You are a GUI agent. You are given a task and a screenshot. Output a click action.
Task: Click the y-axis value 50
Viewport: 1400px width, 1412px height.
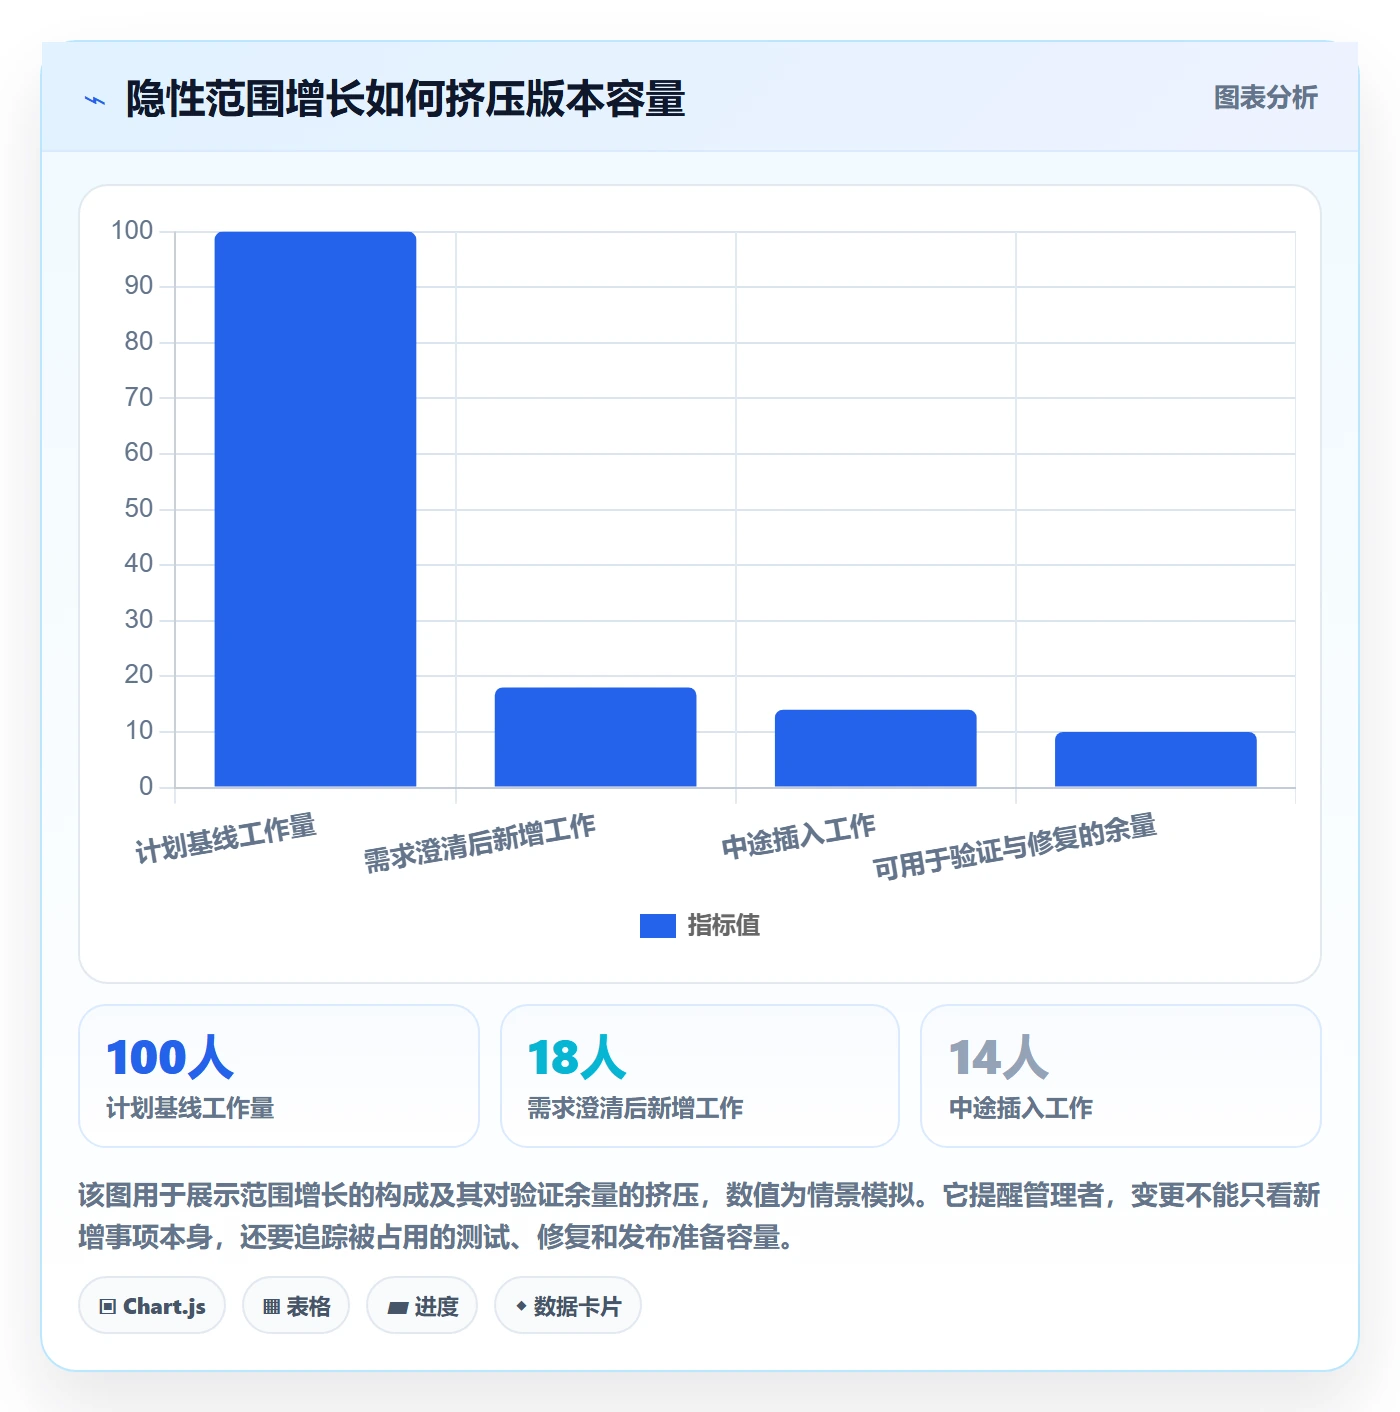pos(138,509)
